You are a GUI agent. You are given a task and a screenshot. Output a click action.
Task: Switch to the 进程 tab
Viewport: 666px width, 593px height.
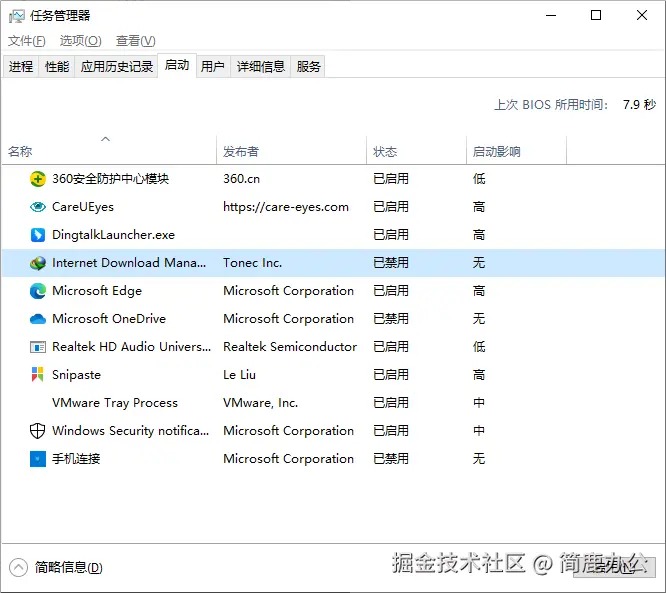coord(21,67)
